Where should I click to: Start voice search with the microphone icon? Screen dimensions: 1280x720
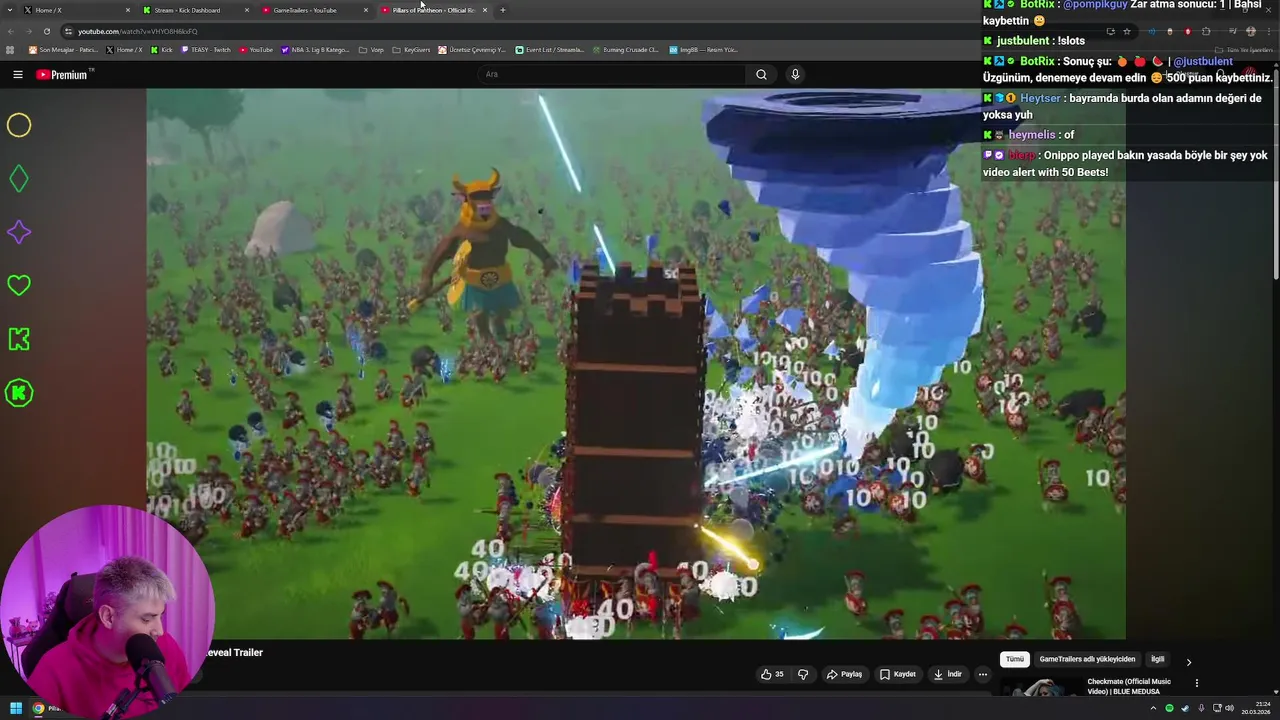(x=795, y=74)
